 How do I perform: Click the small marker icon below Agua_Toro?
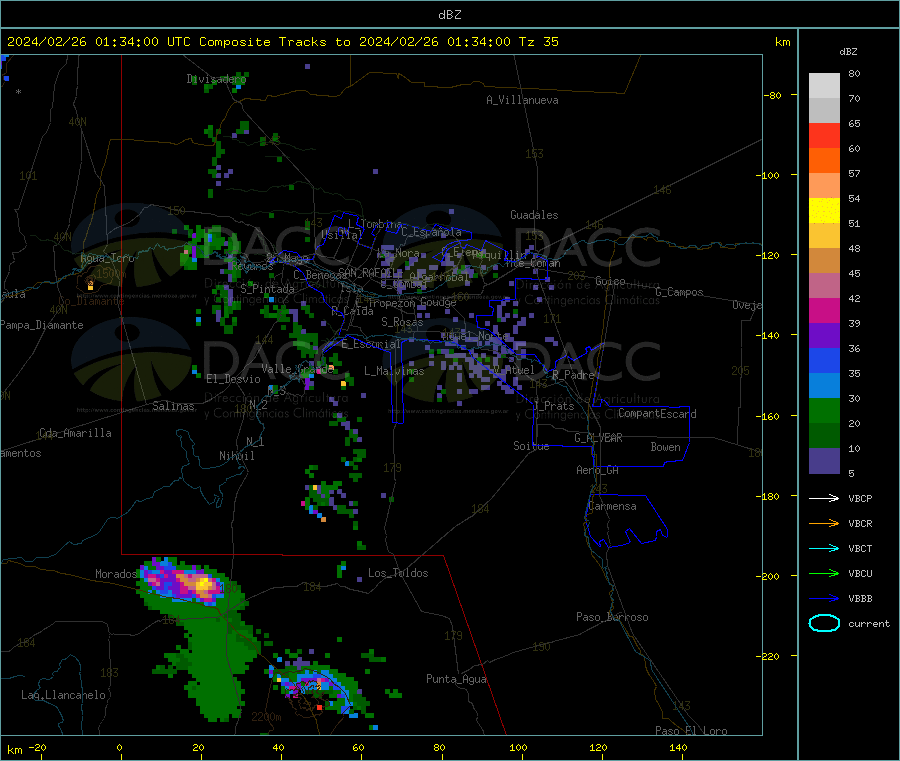click(90, 285)
